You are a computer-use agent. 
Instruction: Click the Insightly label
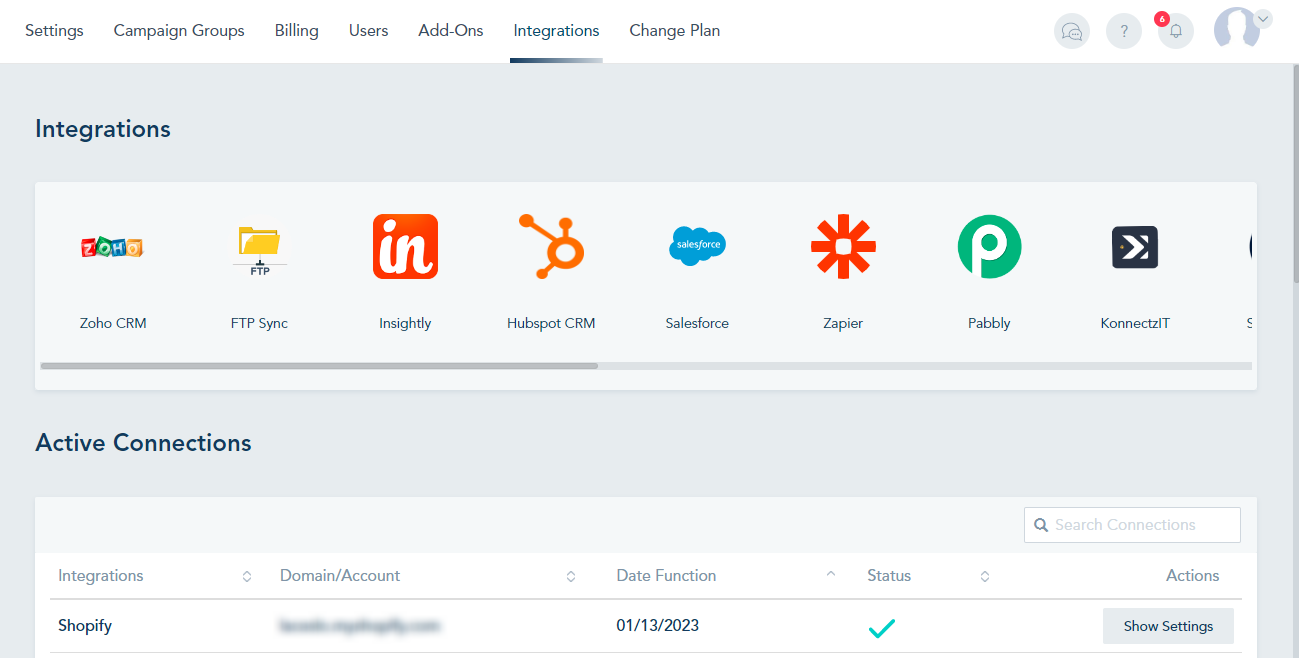click(x=405, y=323)
